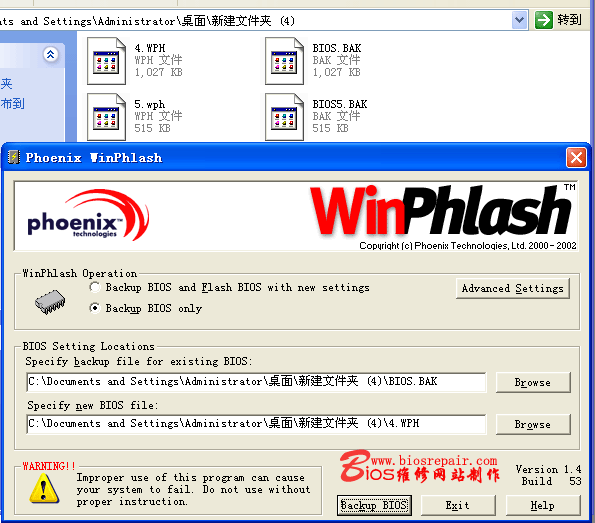Click the chip icon in WinPhlash Operation
595x523 pixels.
tap(50, 302)
